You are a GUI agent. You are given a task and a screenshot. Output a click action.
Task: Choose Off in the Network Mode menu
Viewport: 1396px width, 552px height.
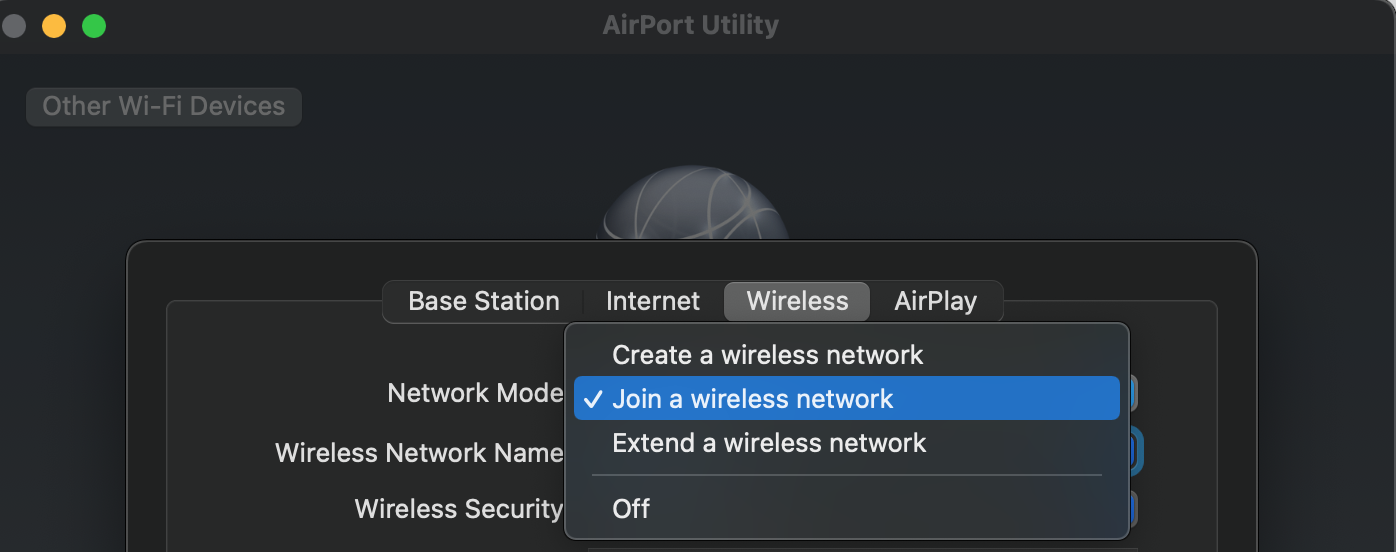631,508
